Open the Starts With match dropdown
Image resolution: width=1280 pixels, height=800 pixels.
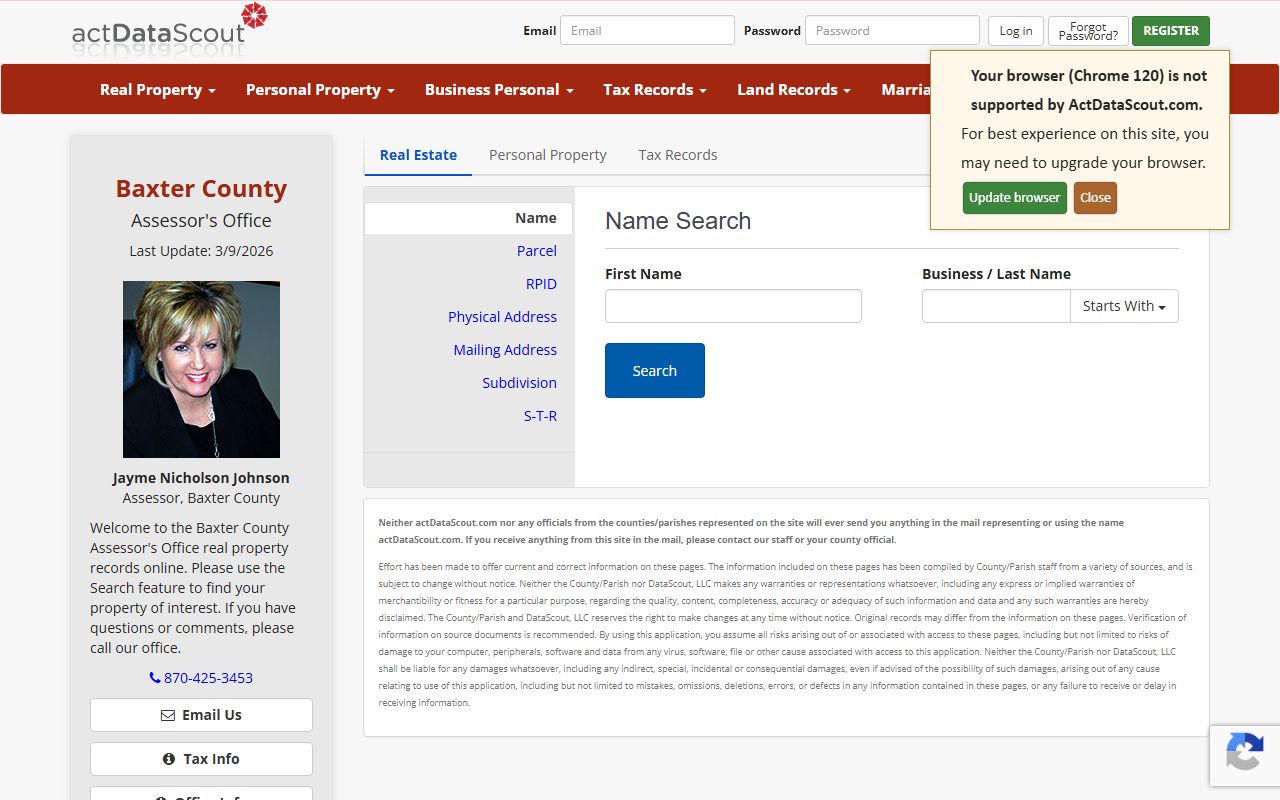(x=1124, y=306)
